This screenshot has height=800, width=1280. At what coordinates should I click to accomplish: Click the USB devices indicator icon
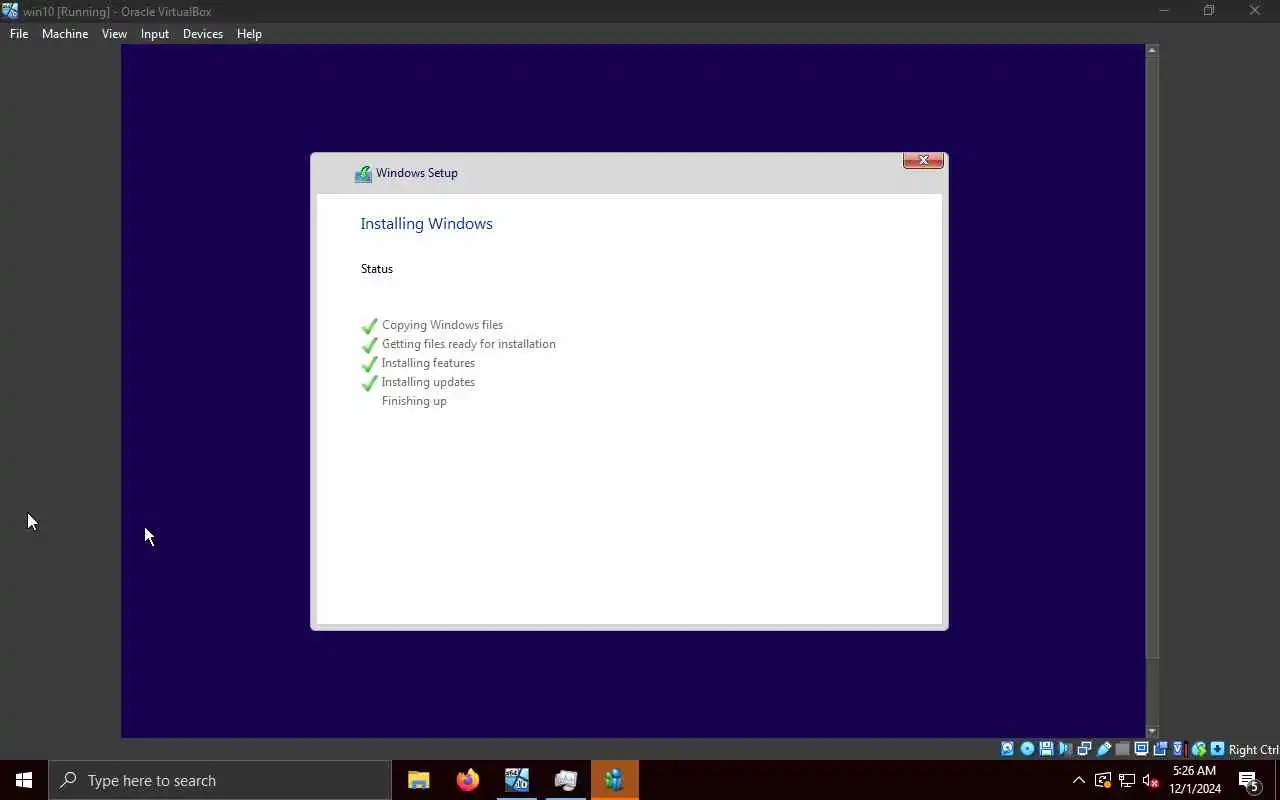(1103, 749)
